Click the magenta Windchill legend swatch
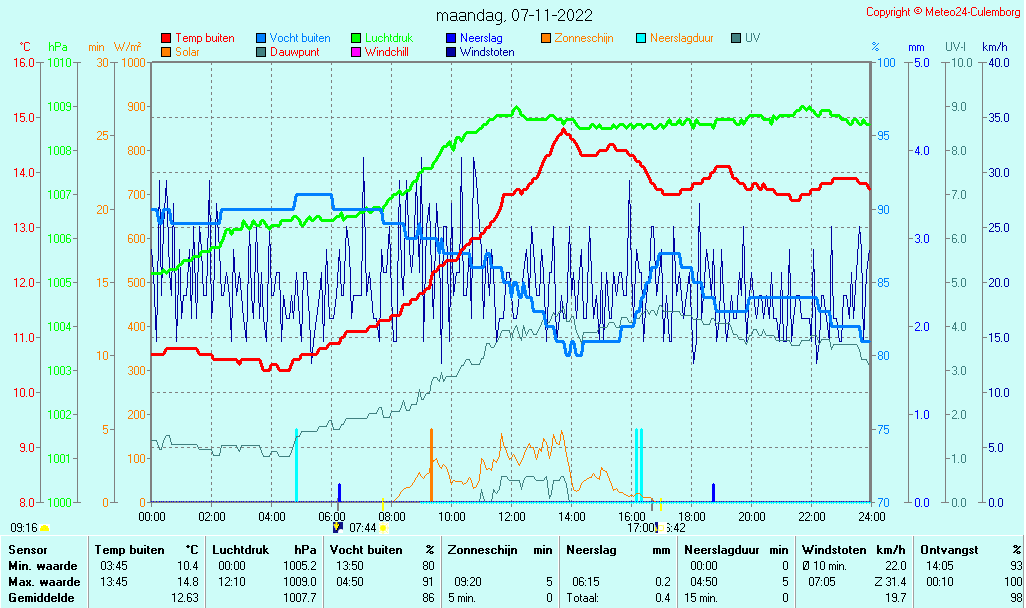The width and height of the screenshot is (1026, 608). point(356,52)
